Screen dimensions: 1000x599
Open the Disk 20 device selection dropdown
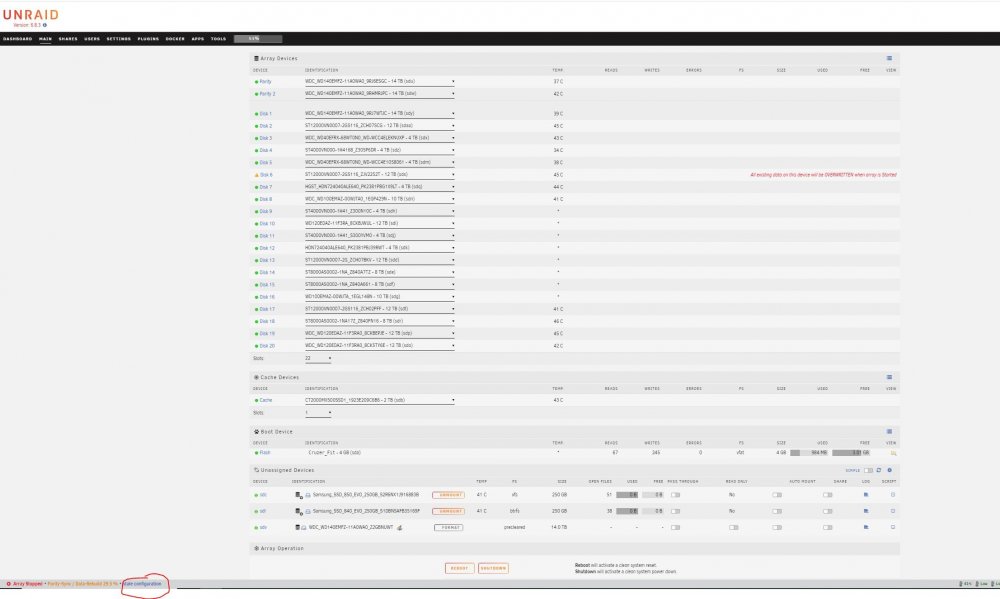point(379,346)
